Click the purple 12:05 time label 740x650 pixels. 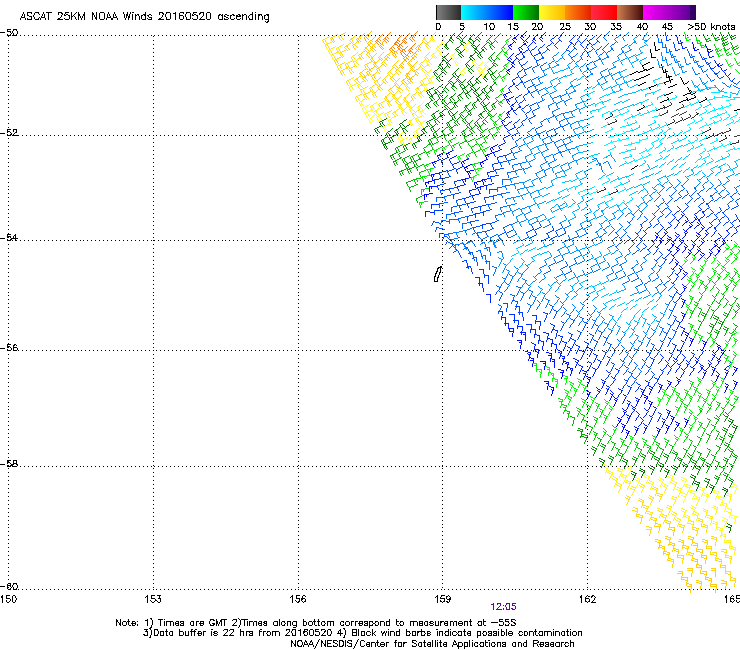tap(503, 607)
